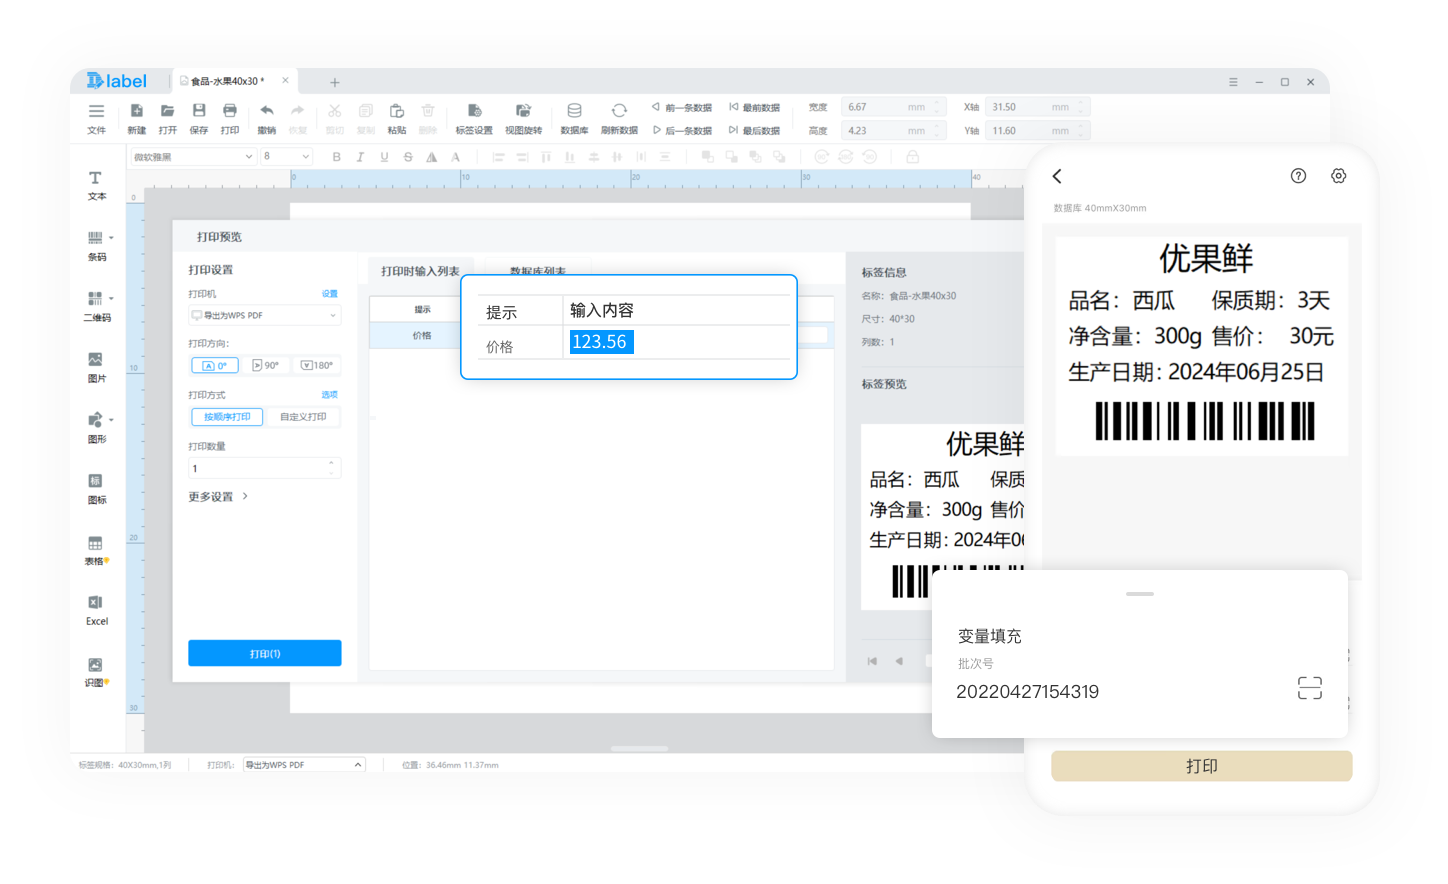Open the 数据库 database tool
The height and width of the screenshot is (884, 1448).
(574, 118)
